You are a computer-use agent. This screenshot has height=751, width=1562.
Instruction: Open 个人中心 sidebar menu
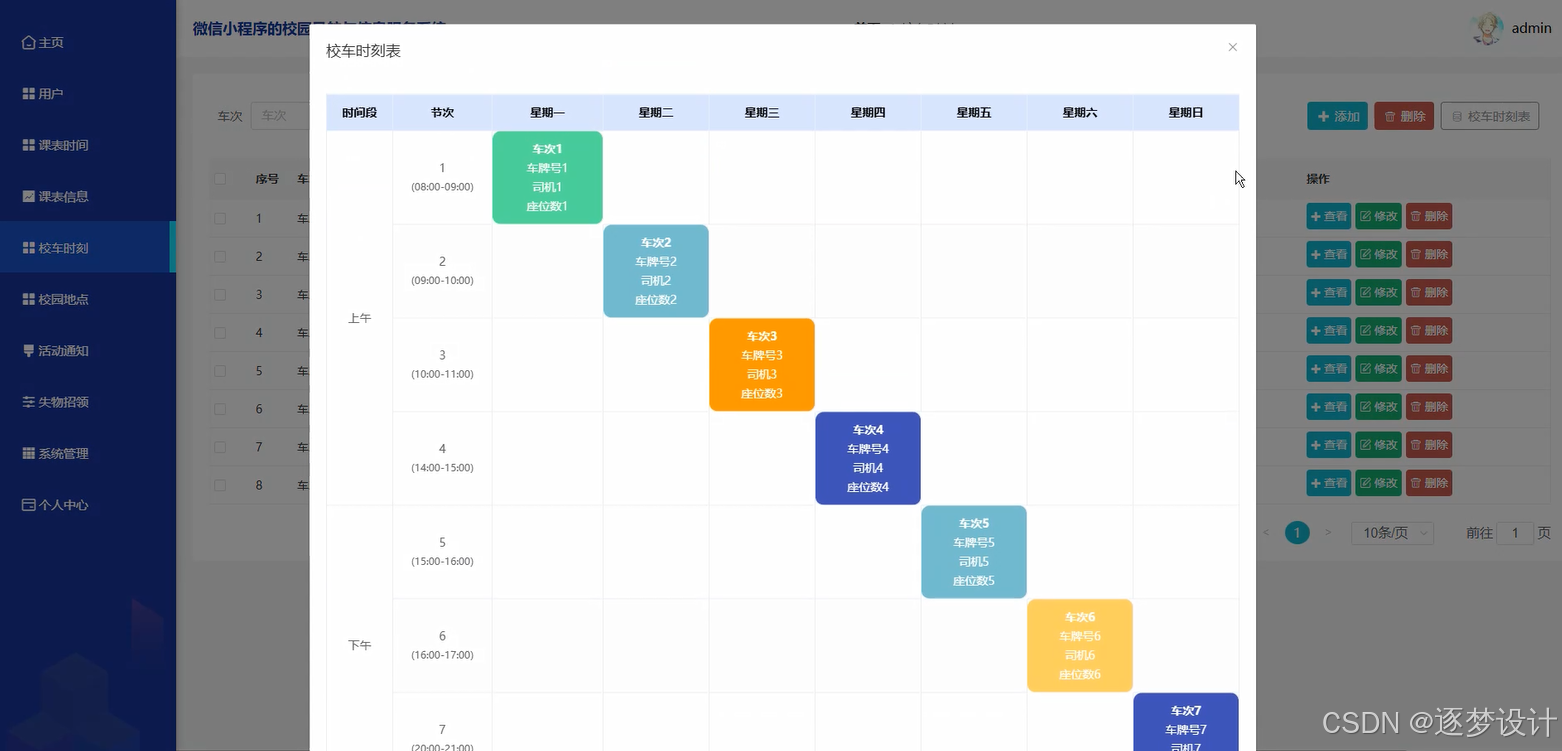click(x=88, y=505)
